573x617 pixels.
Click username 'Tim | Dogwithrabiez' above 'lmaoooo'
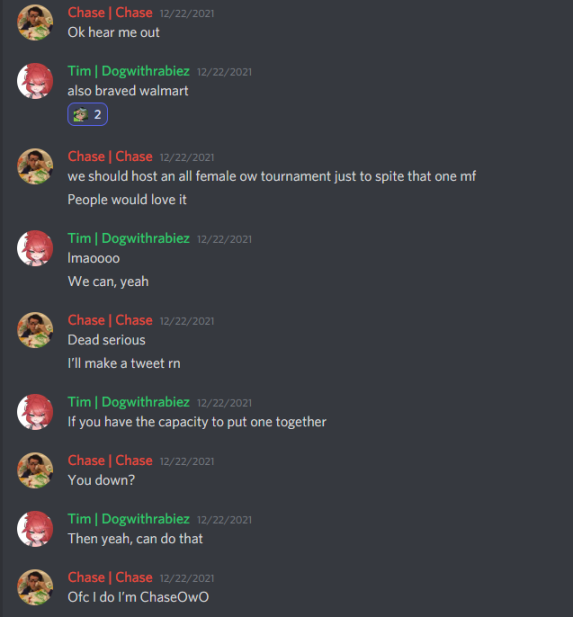click(x=129, y=238)
